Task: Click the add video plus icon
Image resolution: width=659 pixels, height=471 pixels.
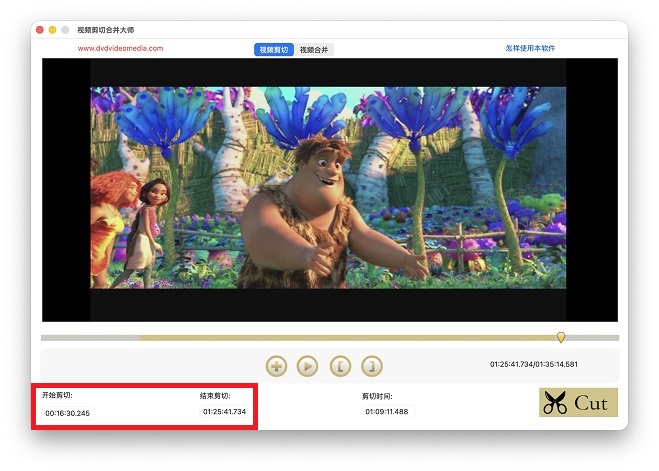Action: point(277,366)
